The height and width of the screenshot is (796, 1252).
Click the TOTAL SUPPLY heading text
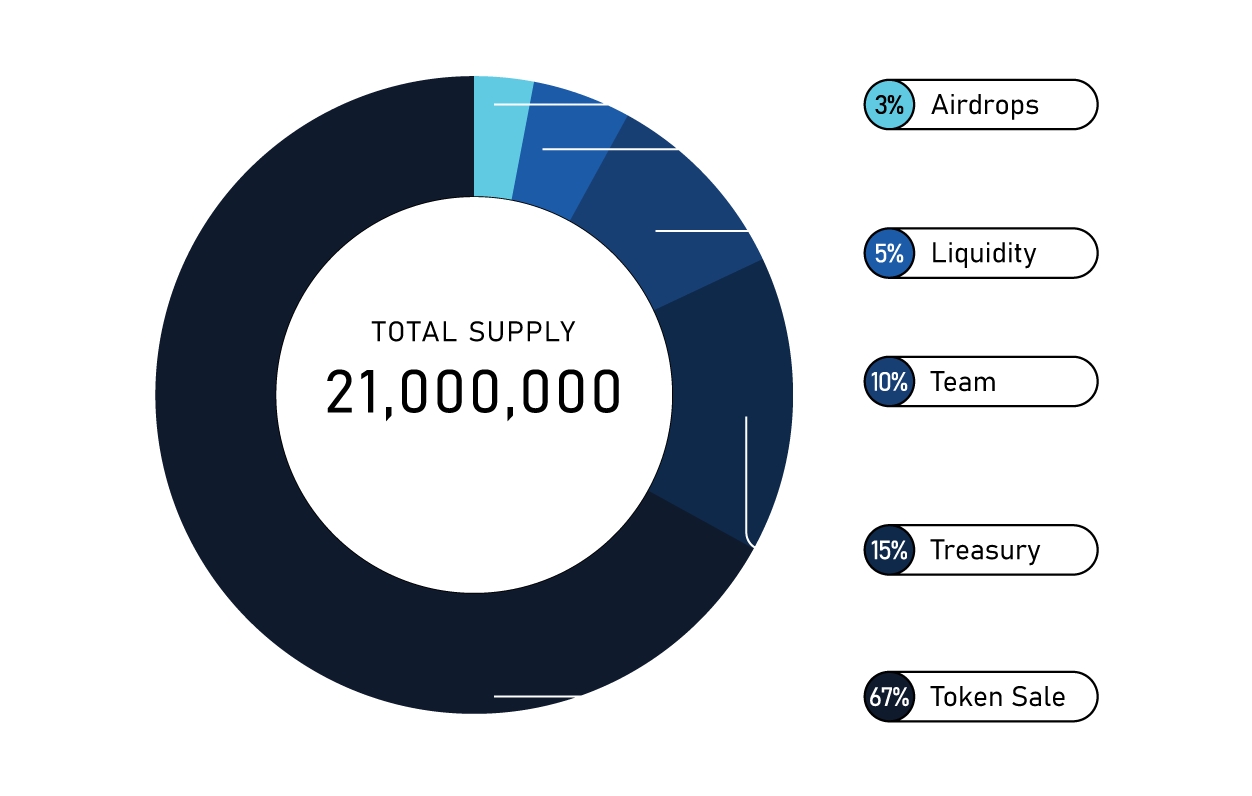point(473,332)
